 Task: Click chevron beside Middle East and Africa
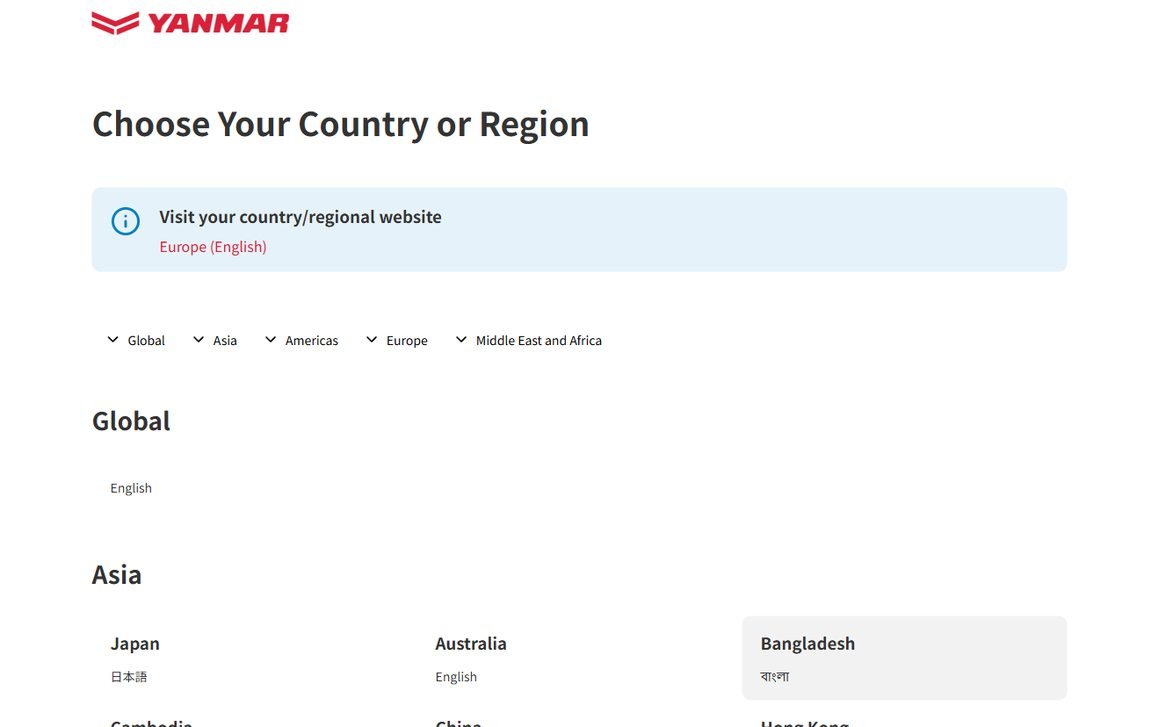pos(461,340)
